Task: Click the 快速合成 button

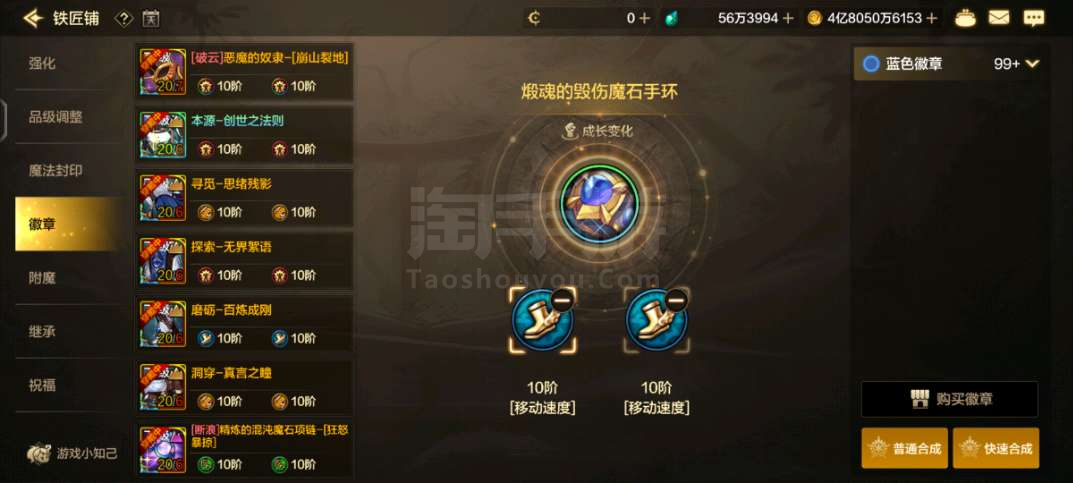Action: (996, 448)
